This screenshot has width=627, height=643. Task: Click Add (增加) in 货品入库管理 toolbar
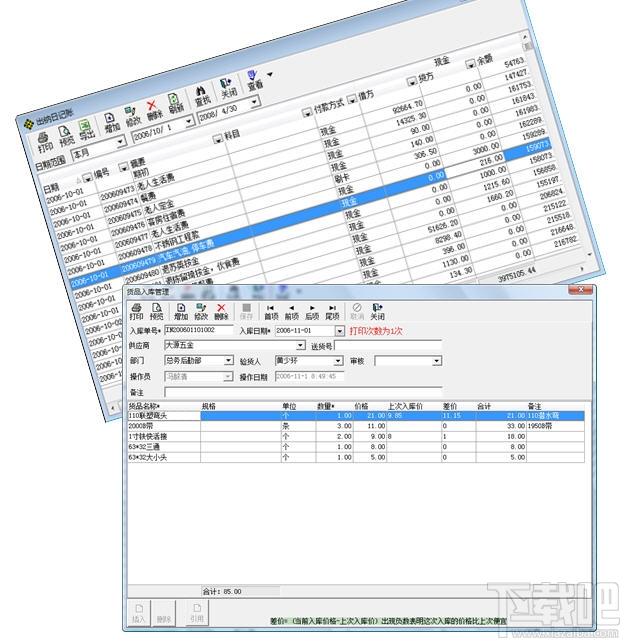coord(181,312)
